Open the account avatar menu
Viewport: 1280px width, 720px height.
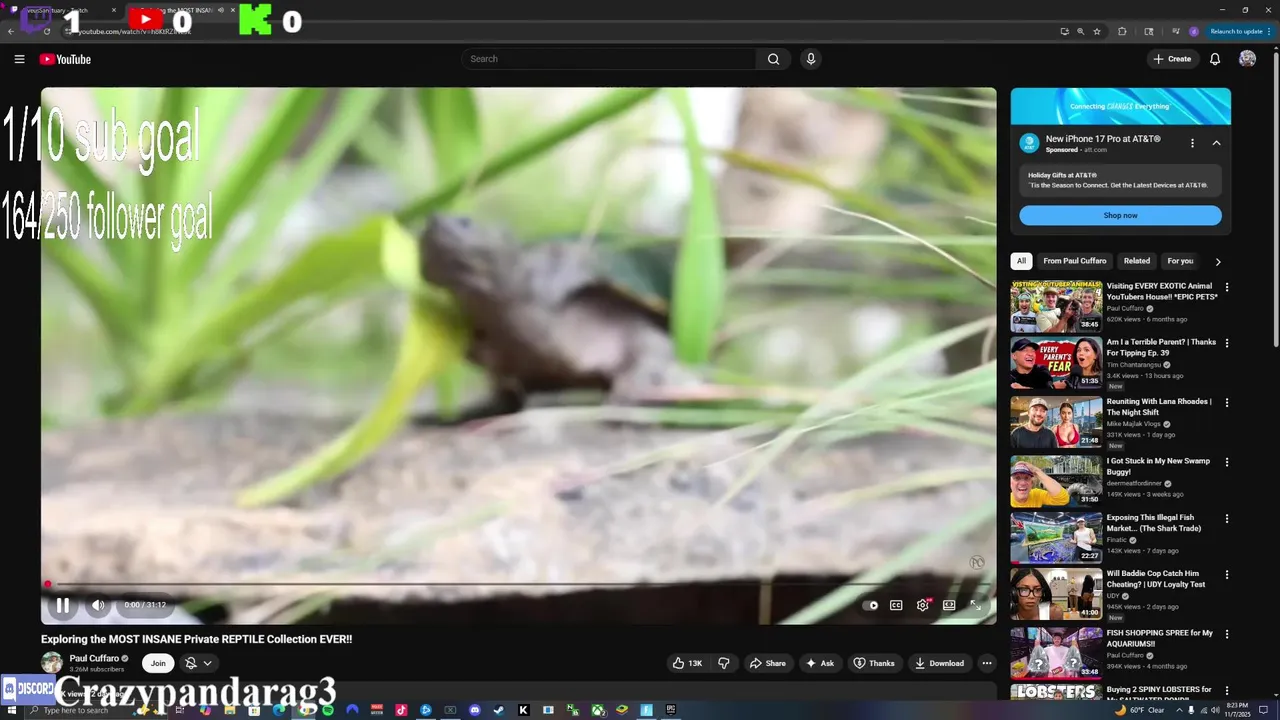point(1247,59)
